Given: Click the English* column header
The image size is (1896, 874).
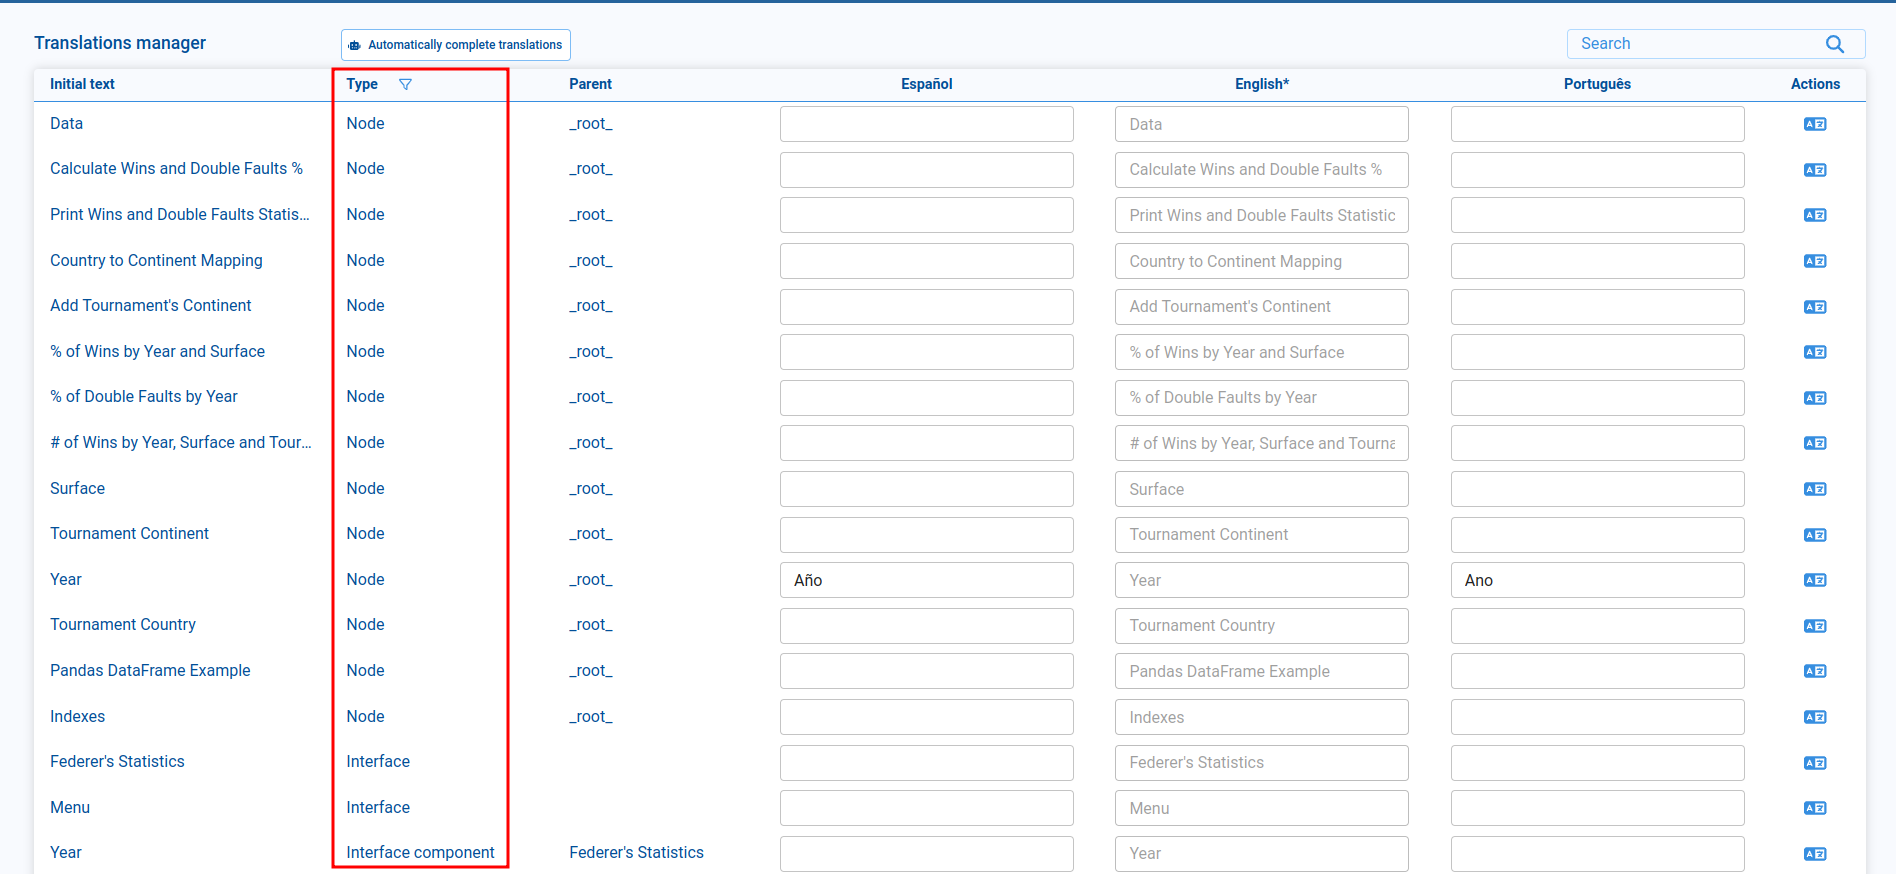Looking at the screenshot, I should pos(1261,84).
